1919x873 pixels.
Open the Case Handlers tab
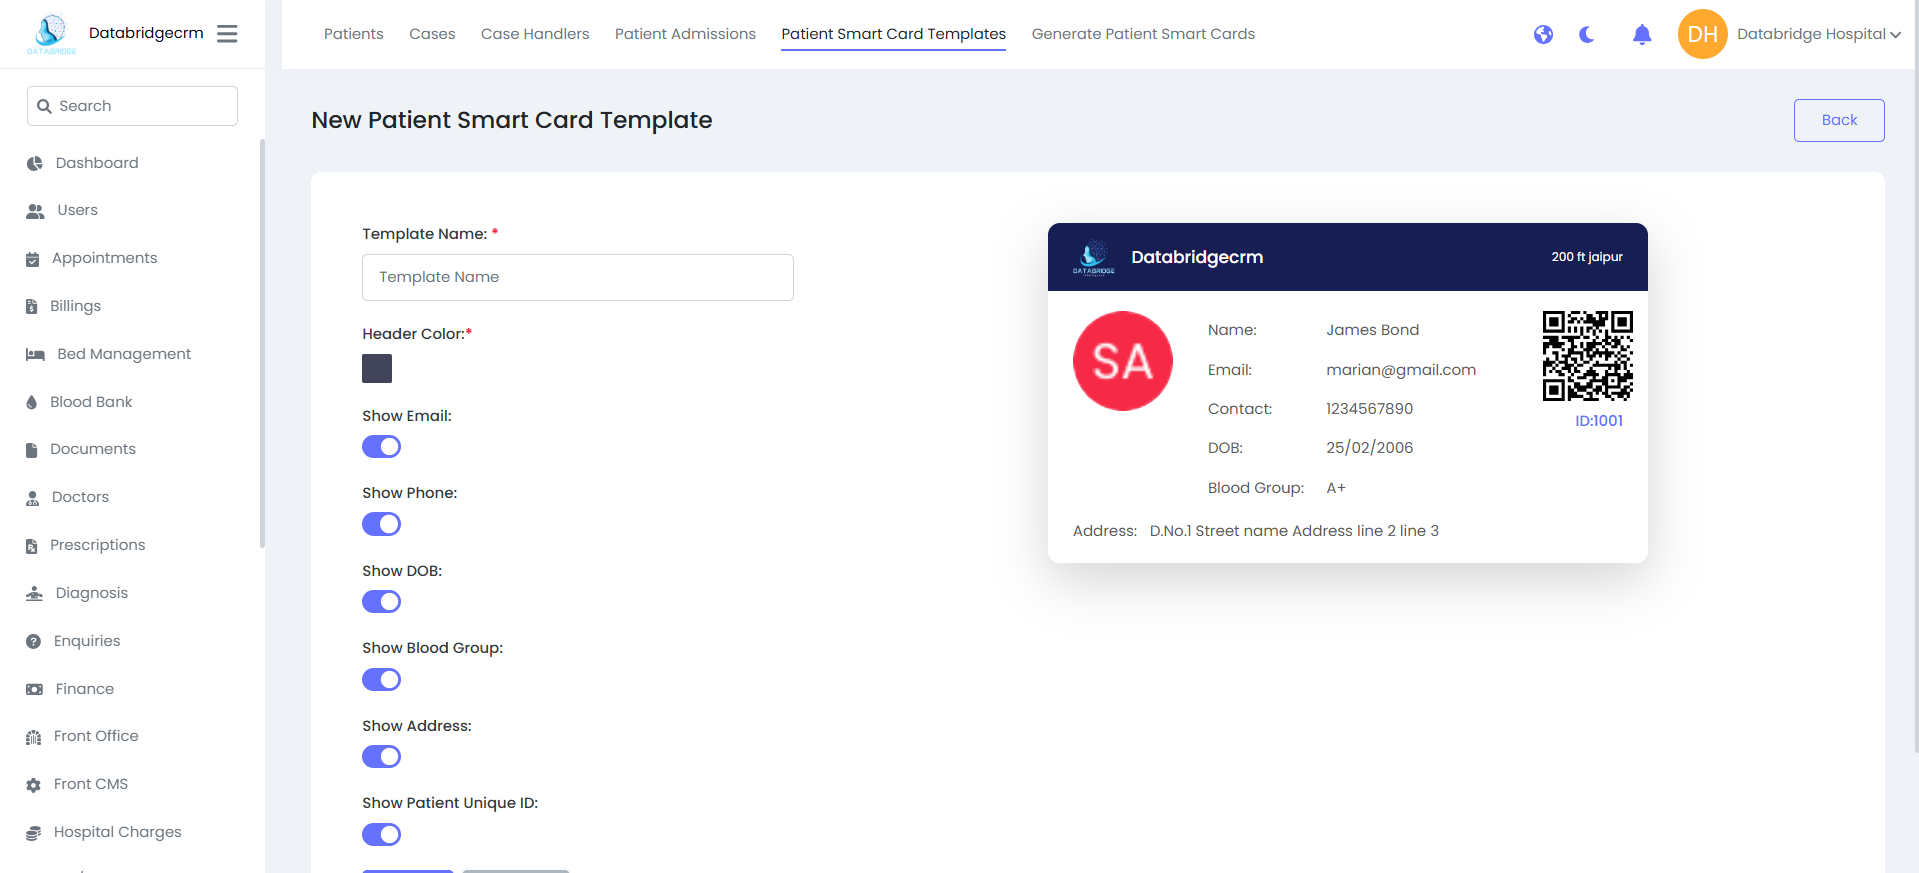(535, 34)
